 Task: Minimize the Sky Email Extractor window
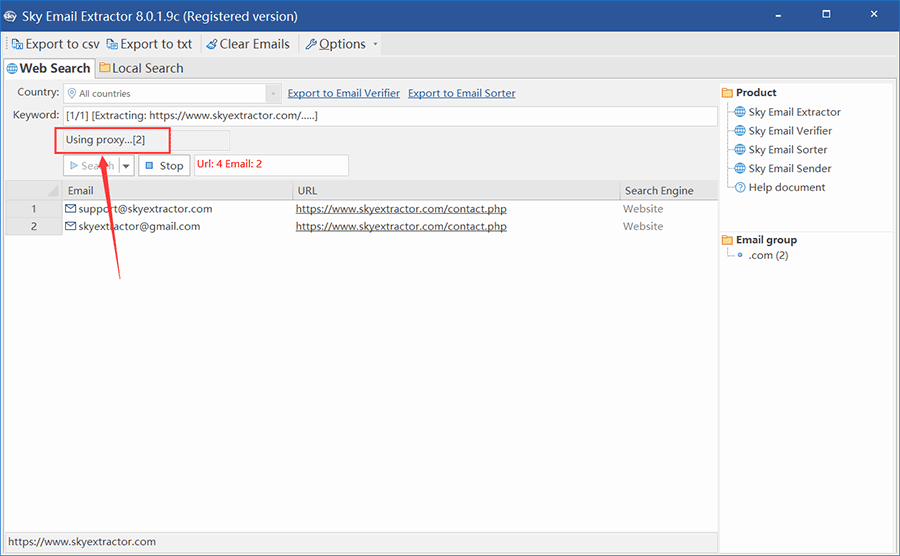point(778,15)
